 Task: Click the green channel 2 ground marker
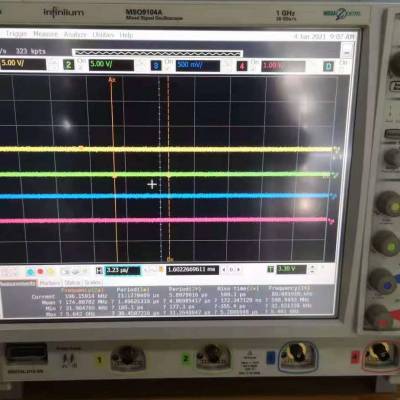pyautogui.click(x=335, y=175)
